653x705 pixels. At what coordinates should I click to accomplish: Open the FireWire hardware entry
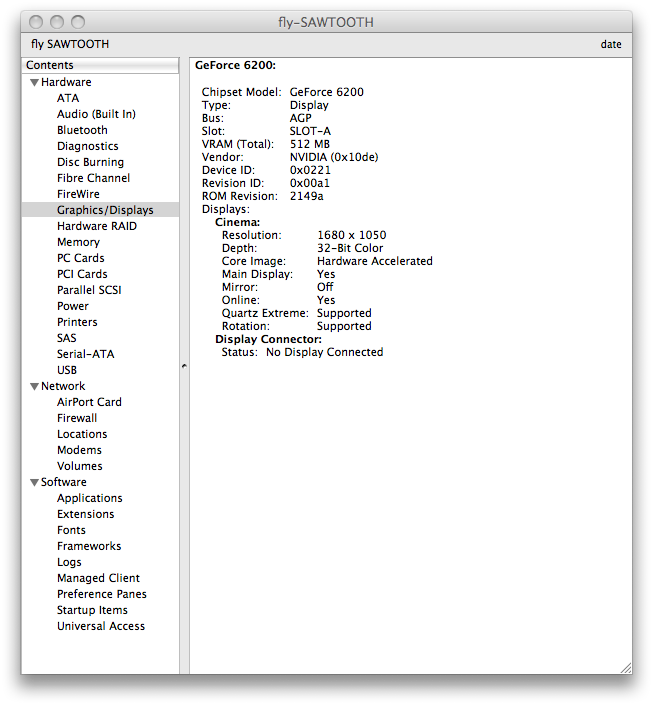[78, 194]
